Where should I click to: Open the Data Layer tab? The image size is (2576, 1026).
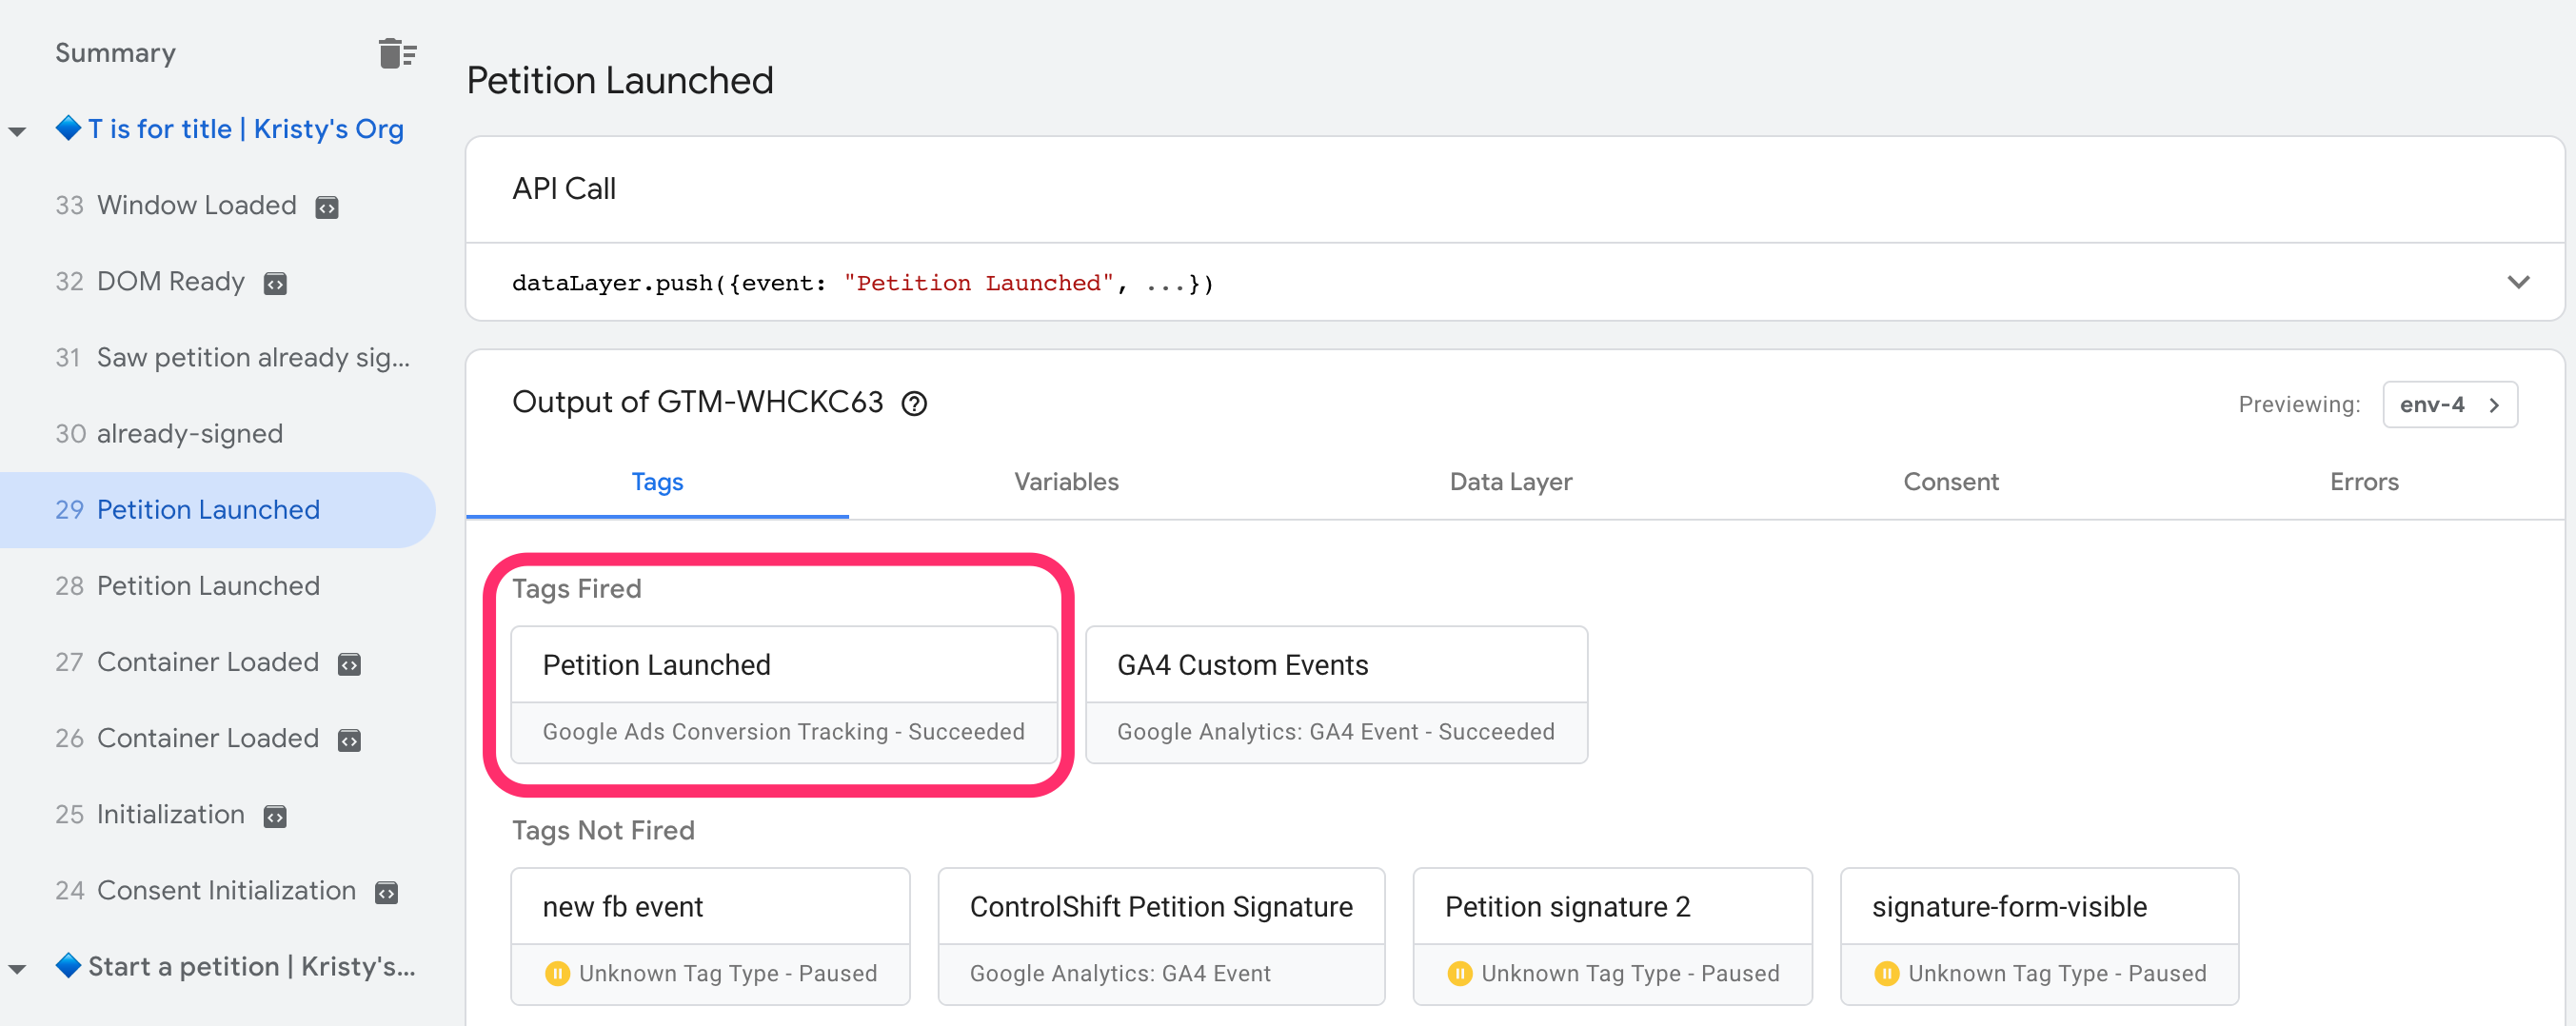(1510, 482)
